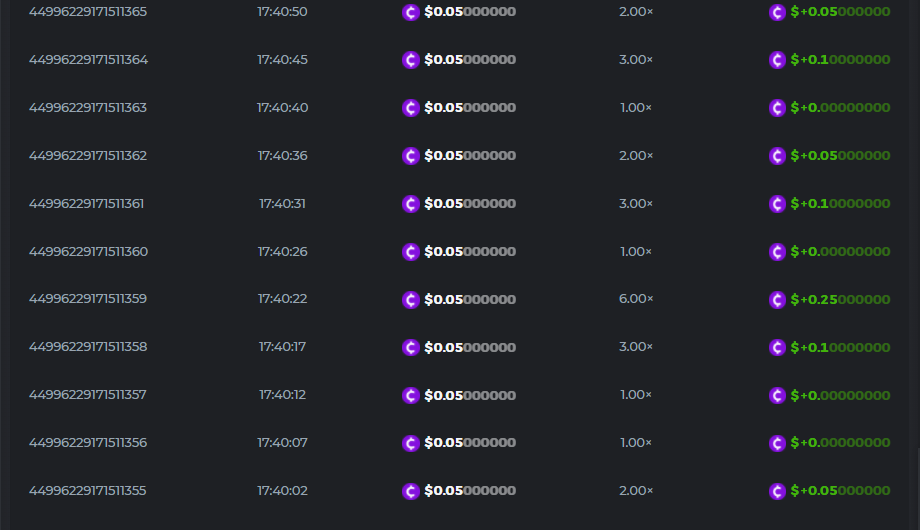
Task: Open bet ID ending in 511357
Action: coord(88,395)
